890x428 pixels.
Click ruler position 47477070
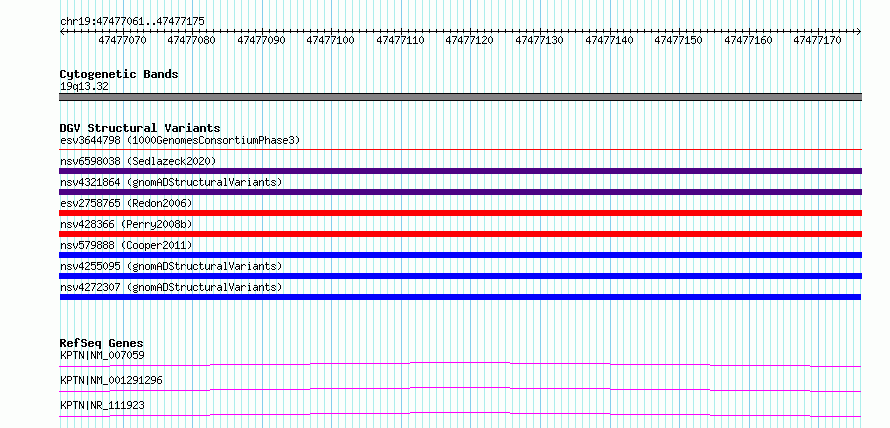click(122, 40)
